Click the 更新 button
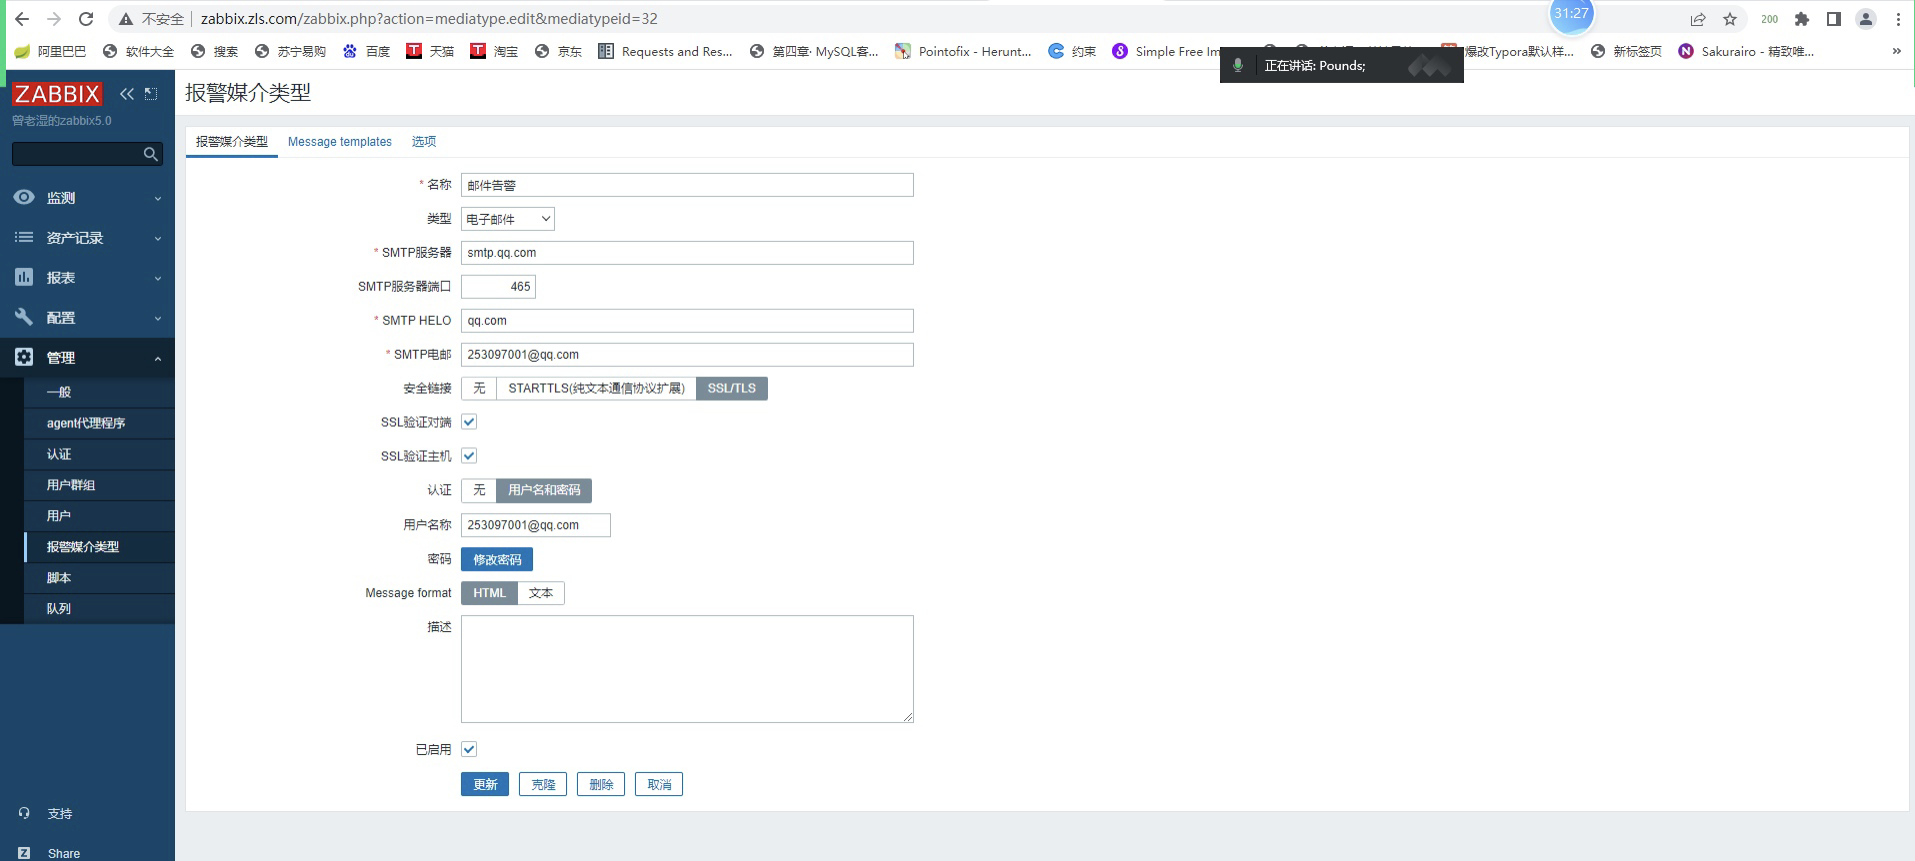 click(x=485, y=785)
